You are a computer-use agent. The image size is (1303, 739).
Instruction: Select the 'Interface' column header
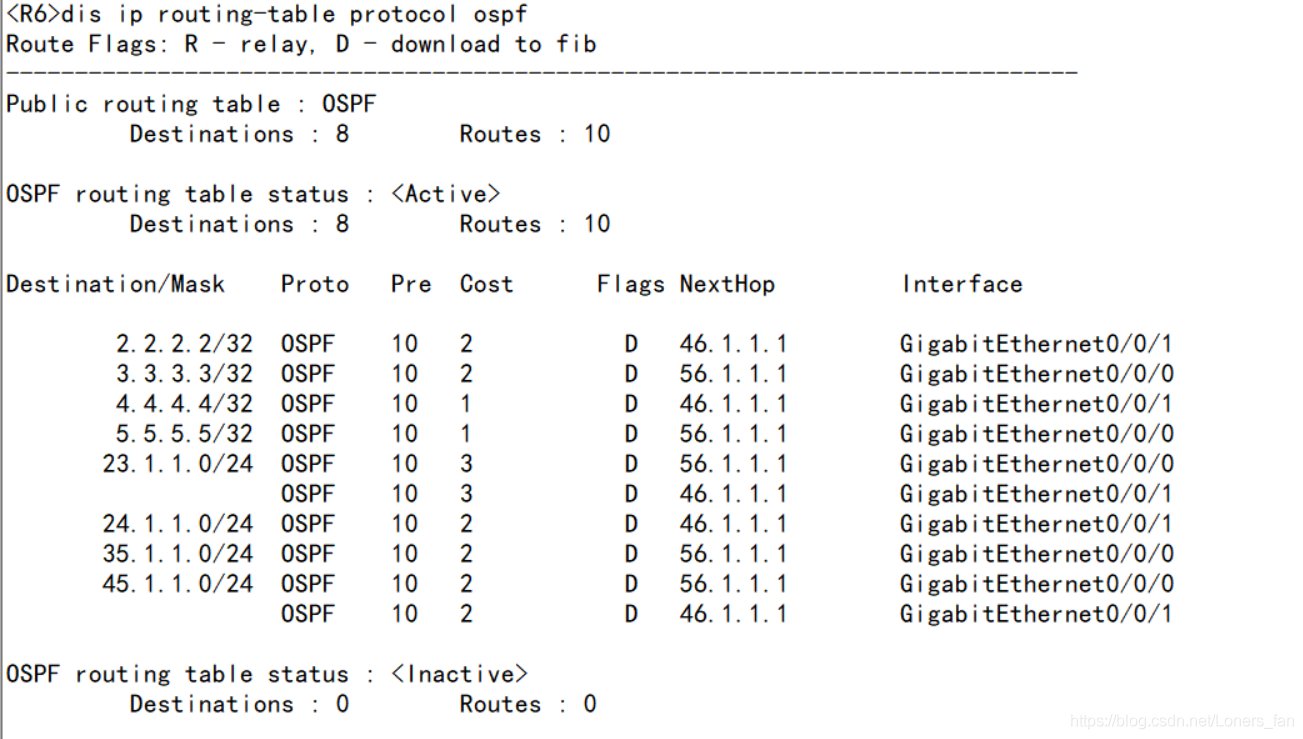(962, 284)
